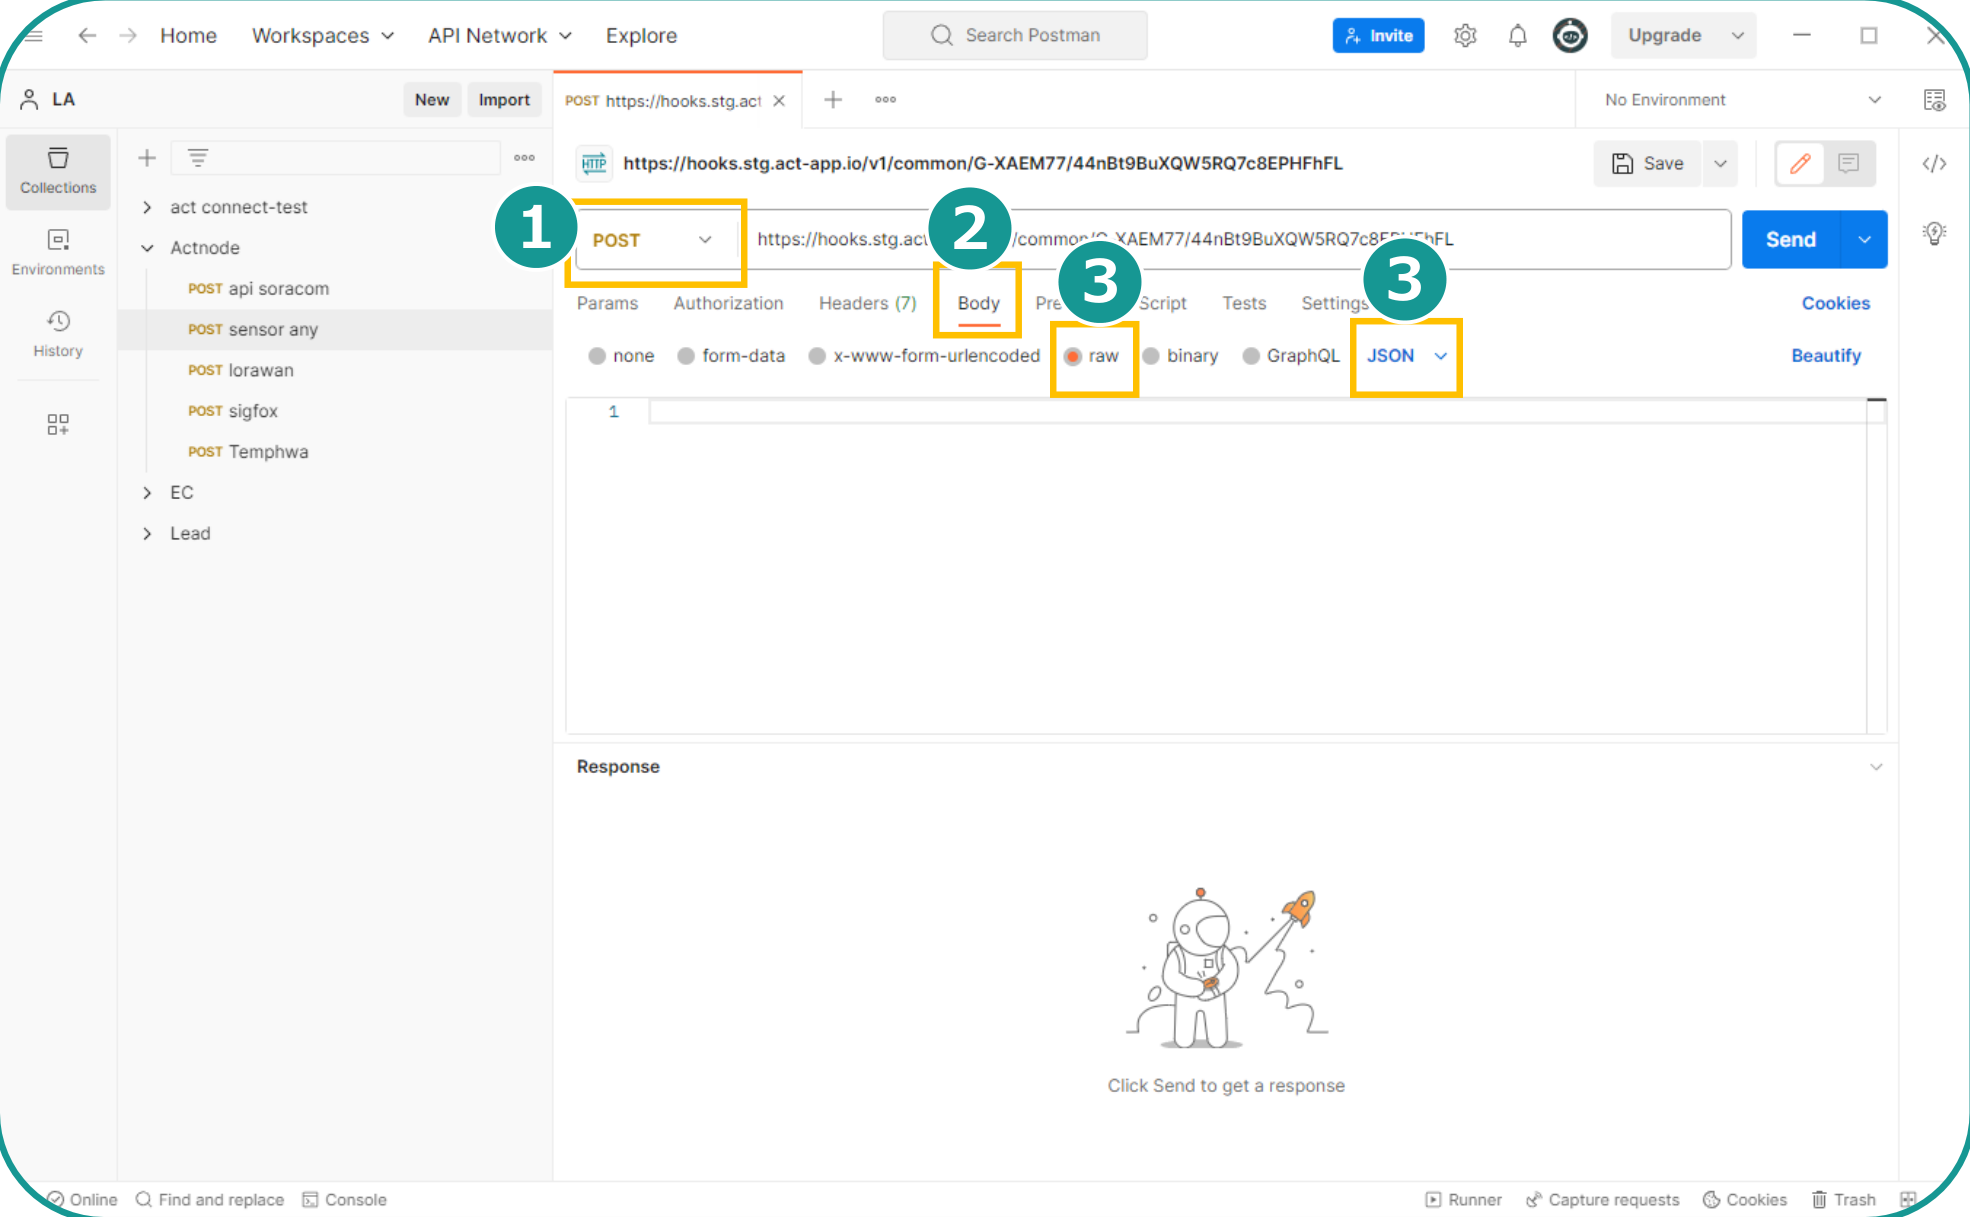Go back with the left arrow

88,35
